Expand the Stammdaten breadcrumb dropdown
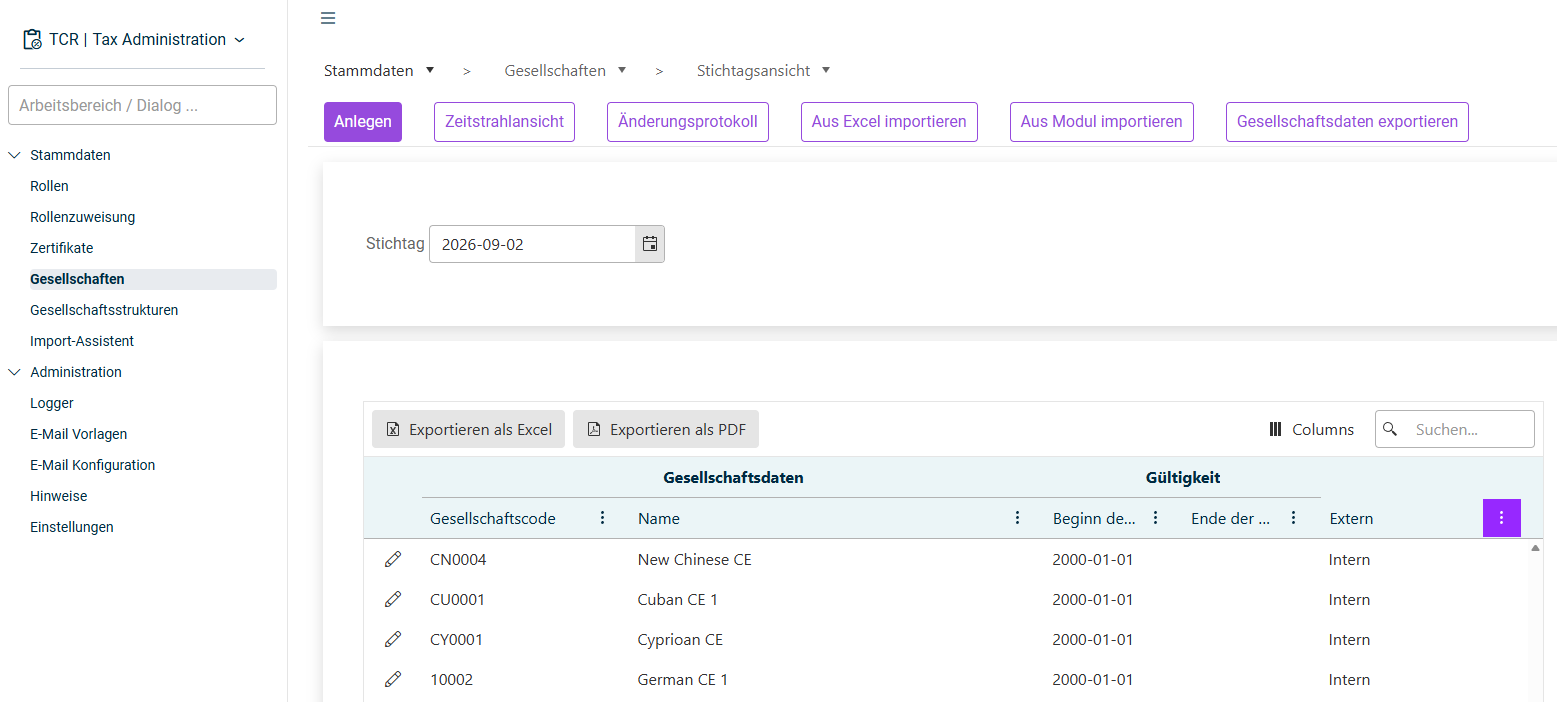 pos(430,70)
